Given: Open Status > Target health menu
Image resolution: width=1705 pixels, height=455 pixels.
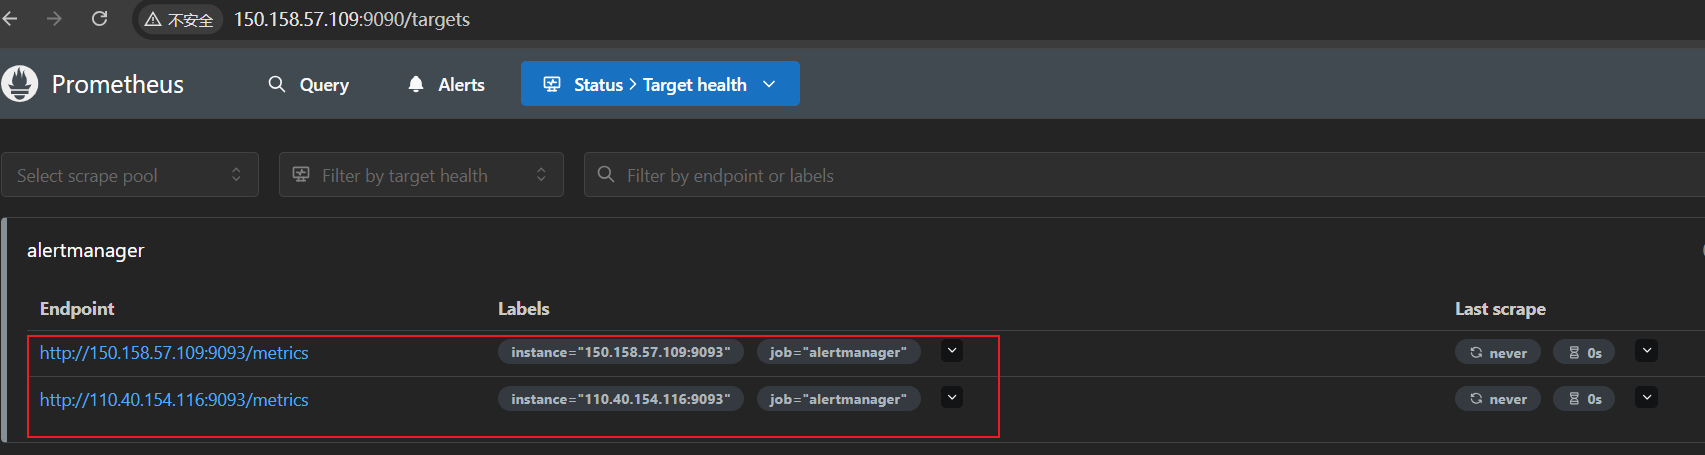Looking at the screenshot, I should [660, 84].
